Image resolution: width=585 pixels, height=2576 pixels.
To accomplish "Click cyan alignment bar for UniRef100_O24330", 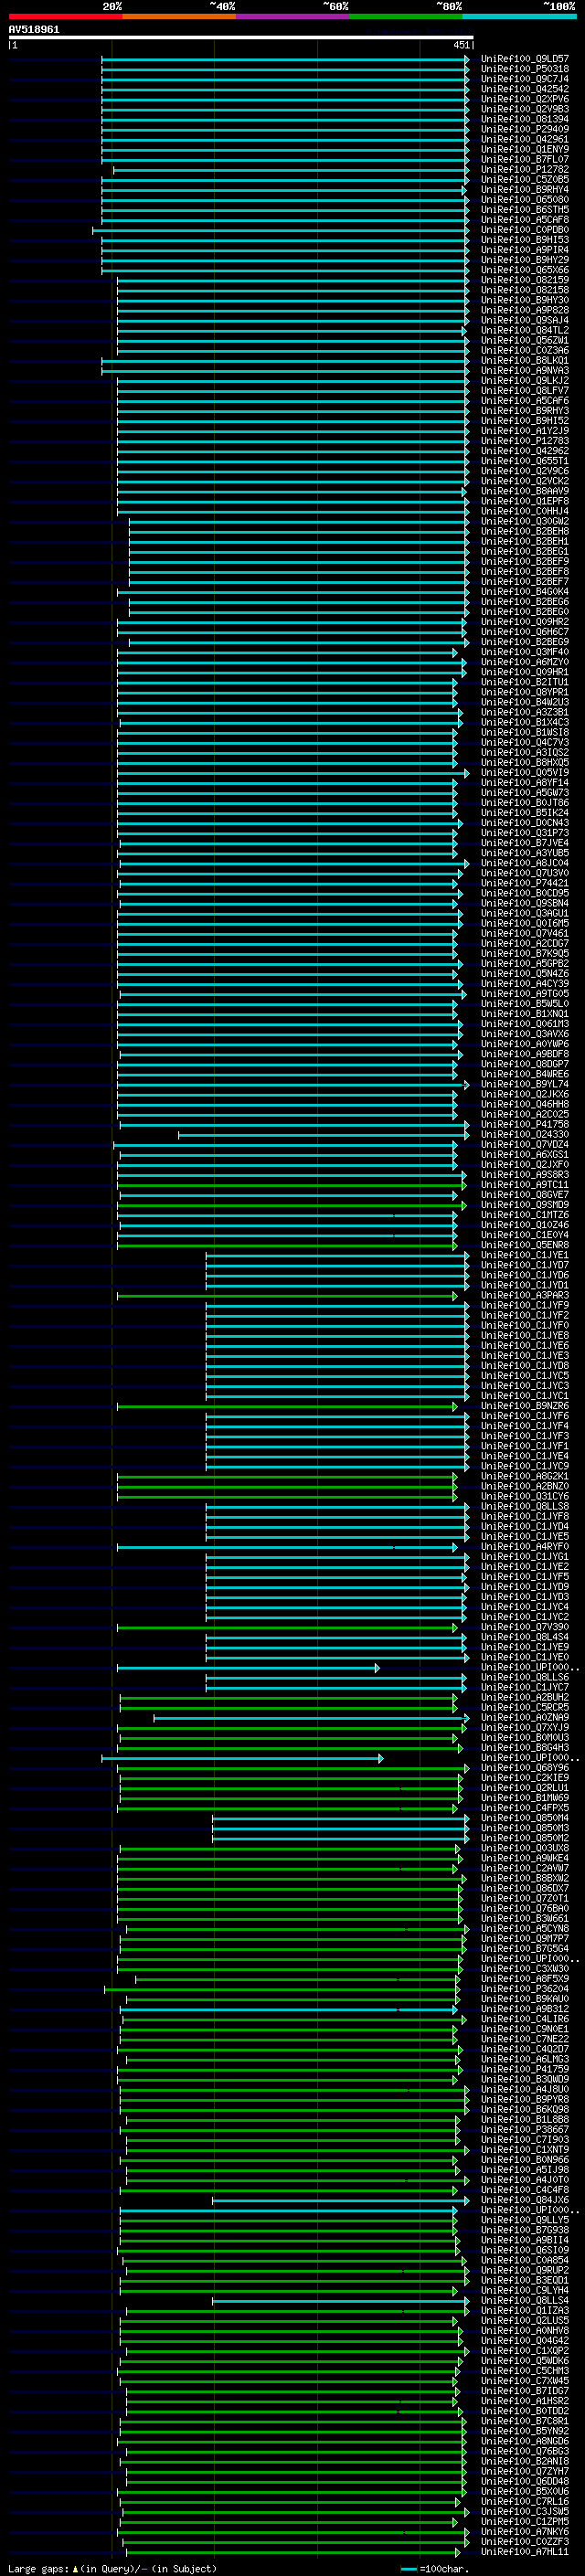I will 323,1135.
